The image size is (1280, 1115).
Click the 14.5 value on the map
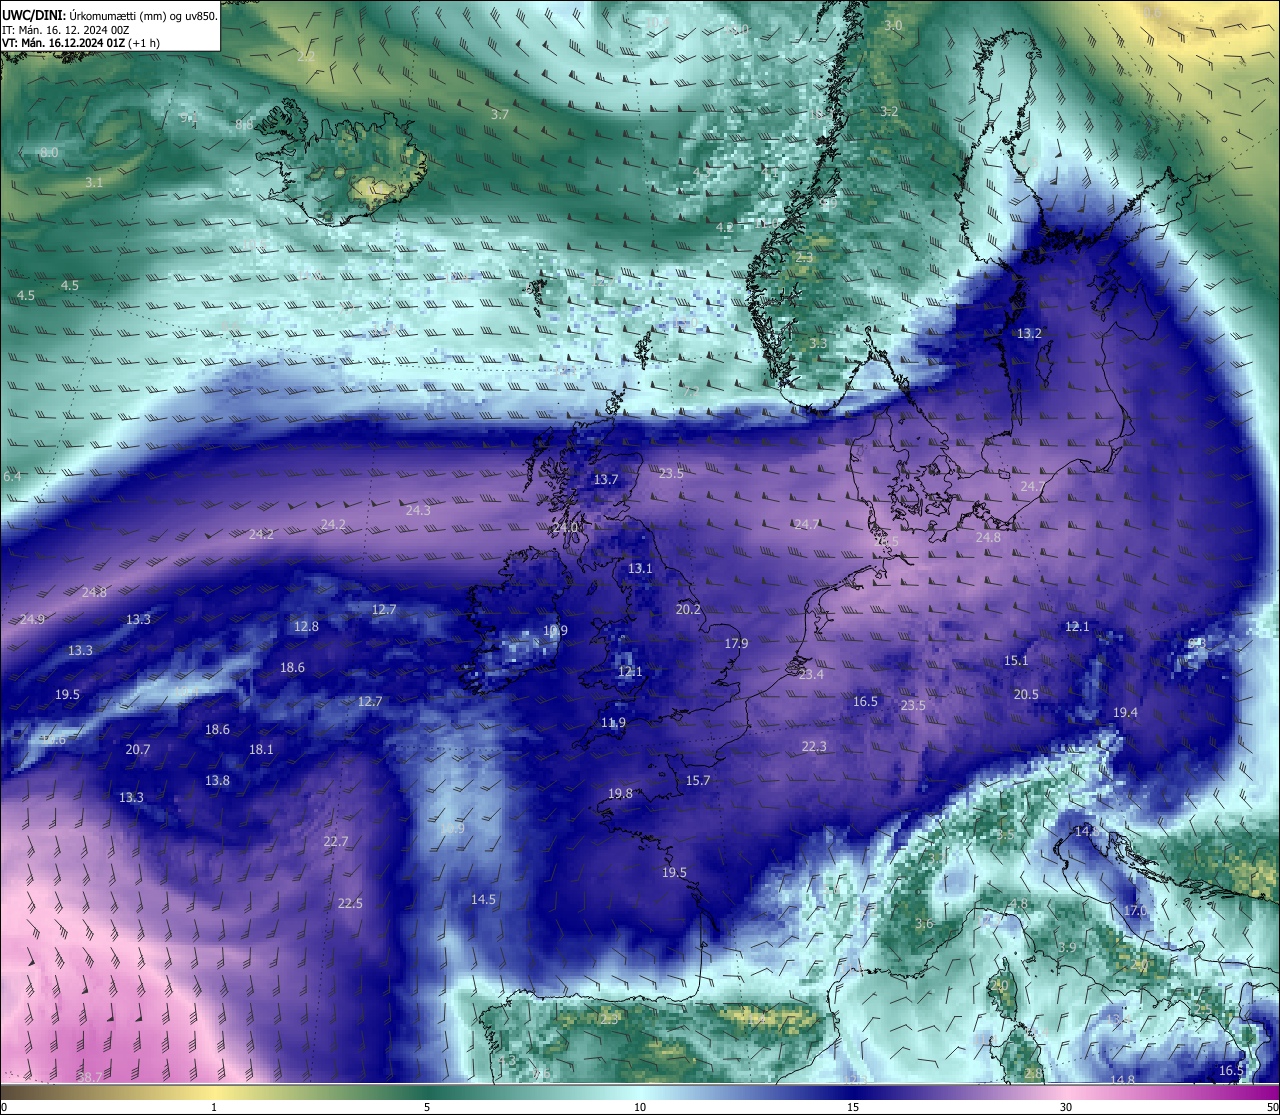click(483, 899)
